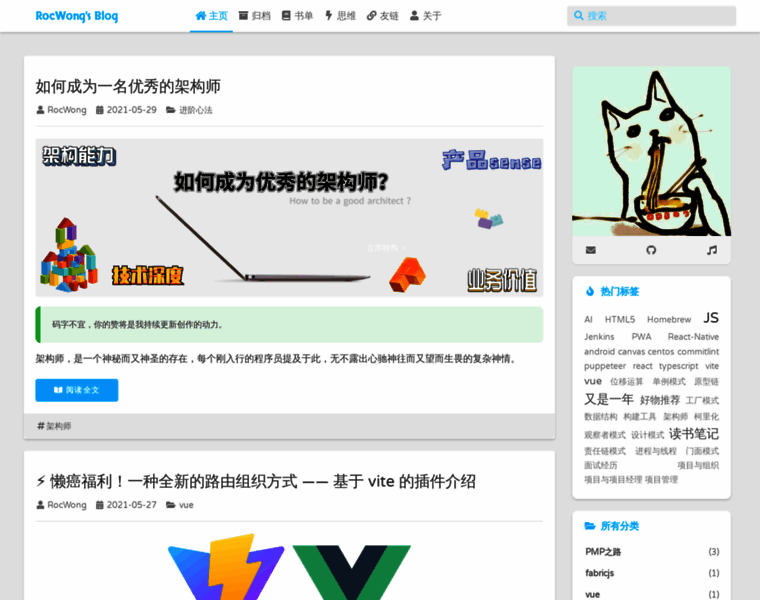Select the commitlint tag

pyautogui.click(x=698, y=351)
